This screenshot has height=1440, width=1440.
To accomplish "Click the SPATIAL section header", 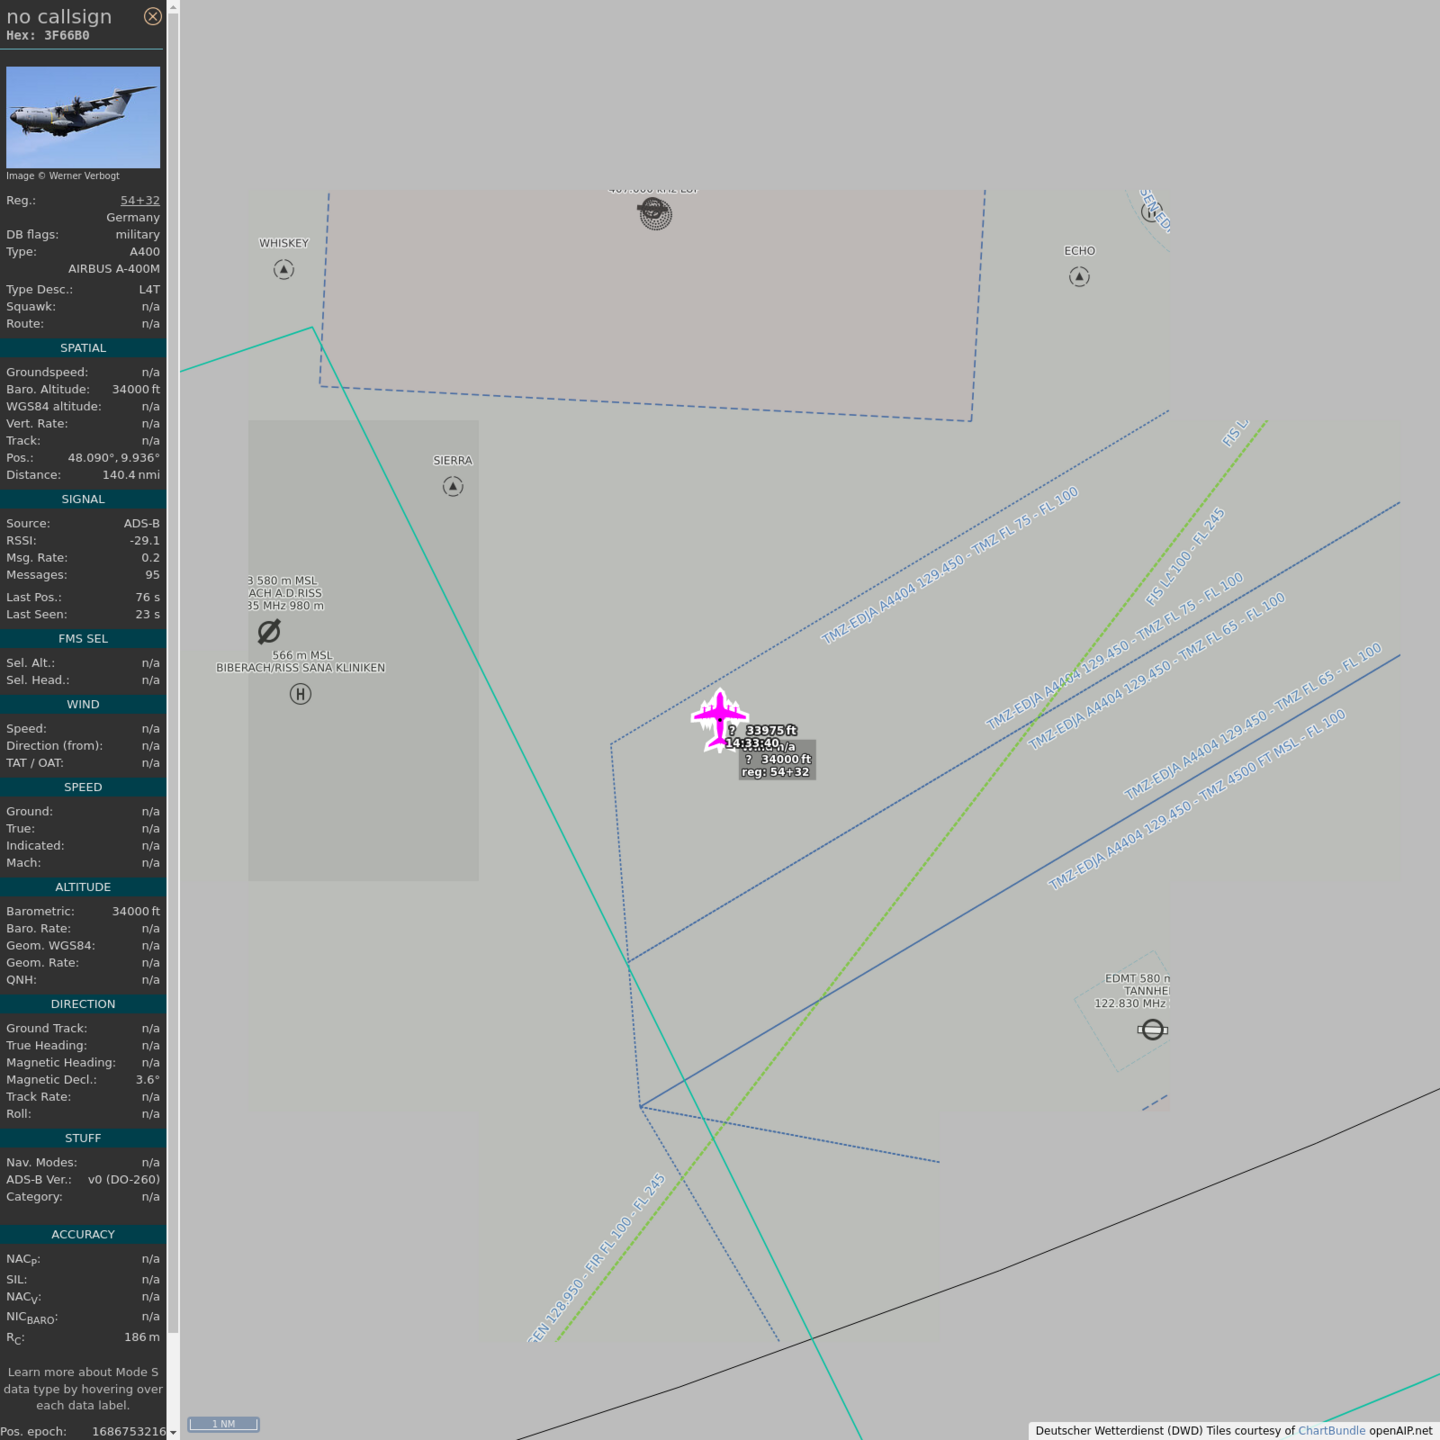I will click(83, 348).
